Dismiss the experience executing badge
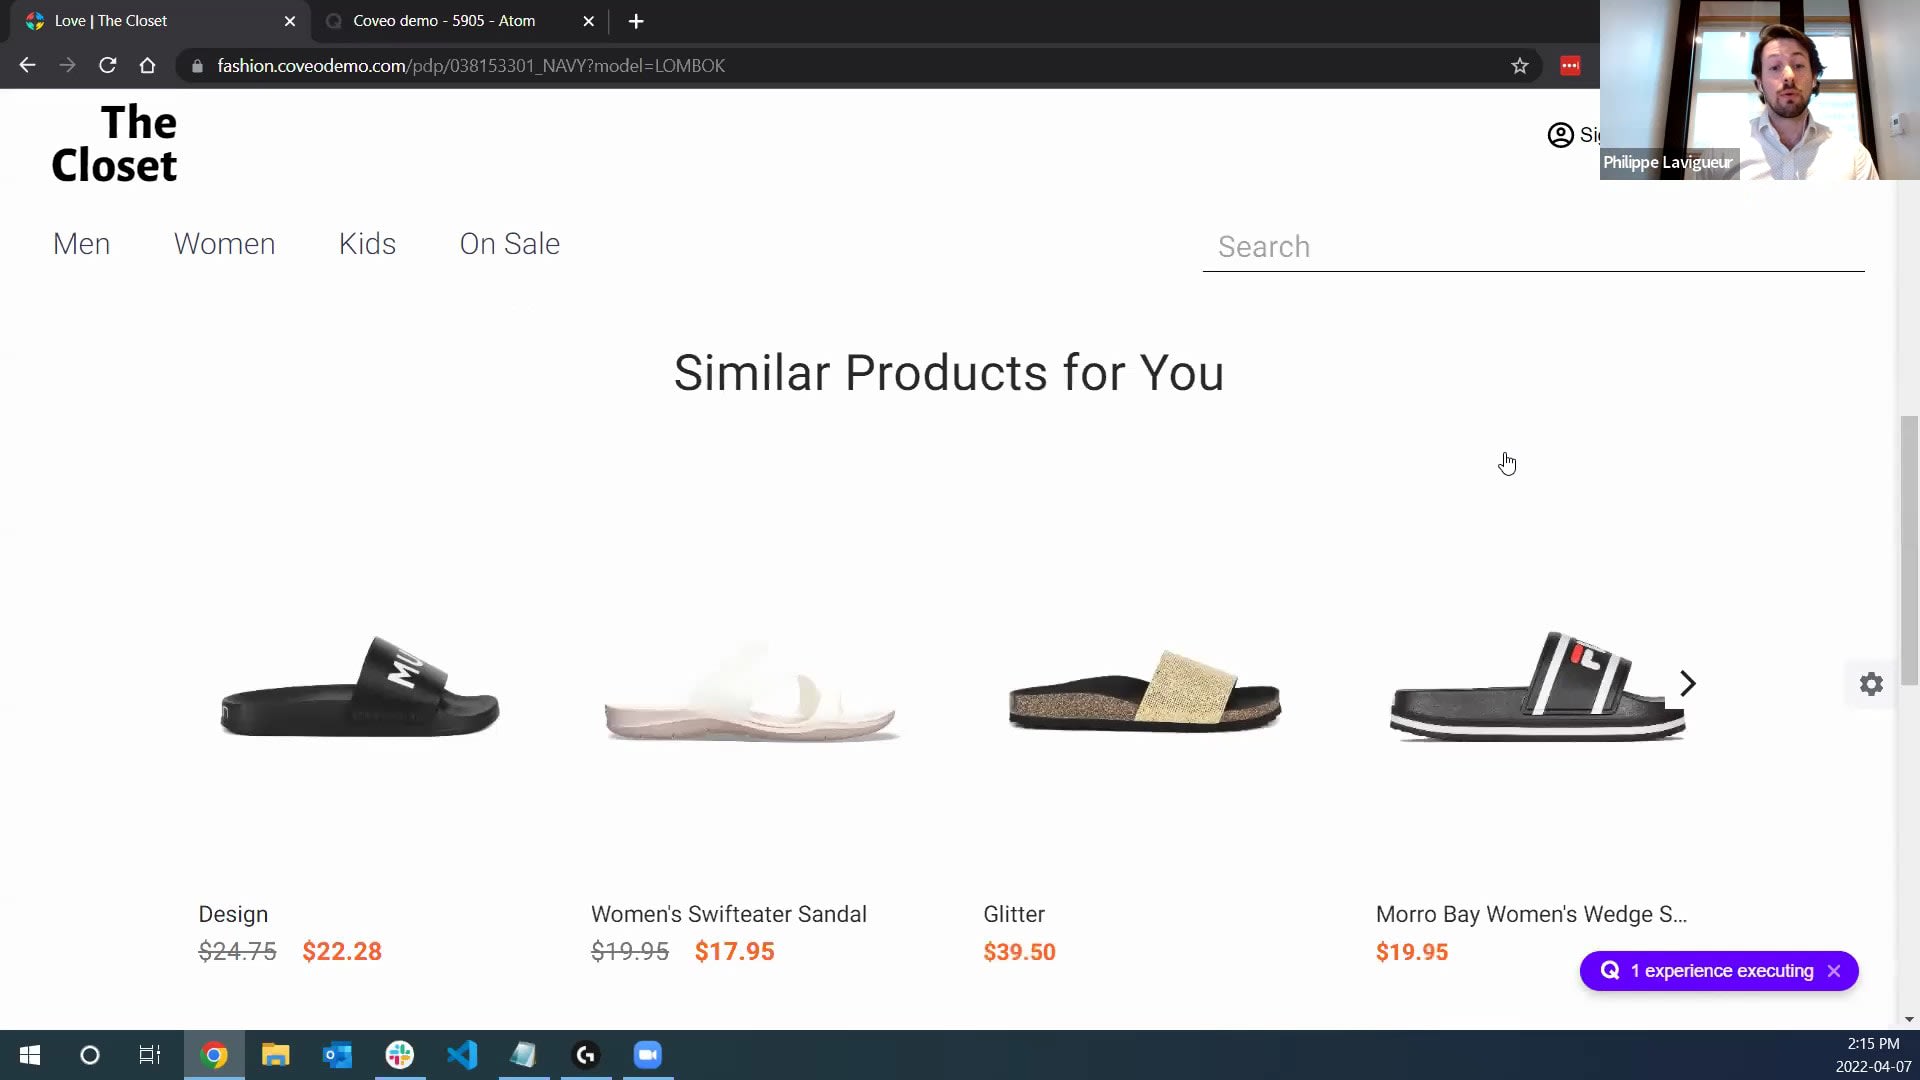The image size is (1920, 1080). (x=1834, y=971)
